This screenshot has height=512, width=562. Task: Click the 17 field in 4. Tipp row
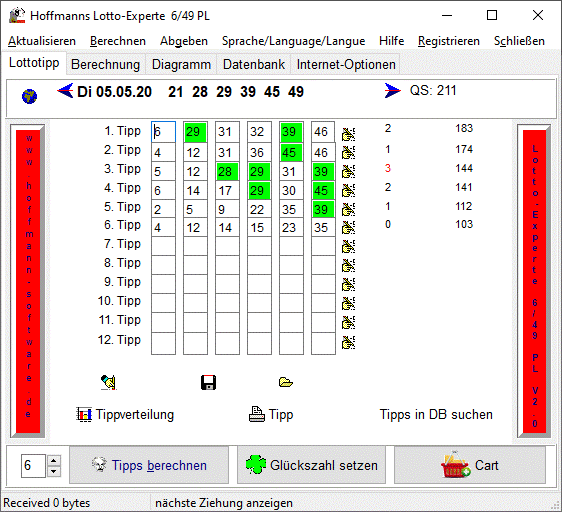227,190
